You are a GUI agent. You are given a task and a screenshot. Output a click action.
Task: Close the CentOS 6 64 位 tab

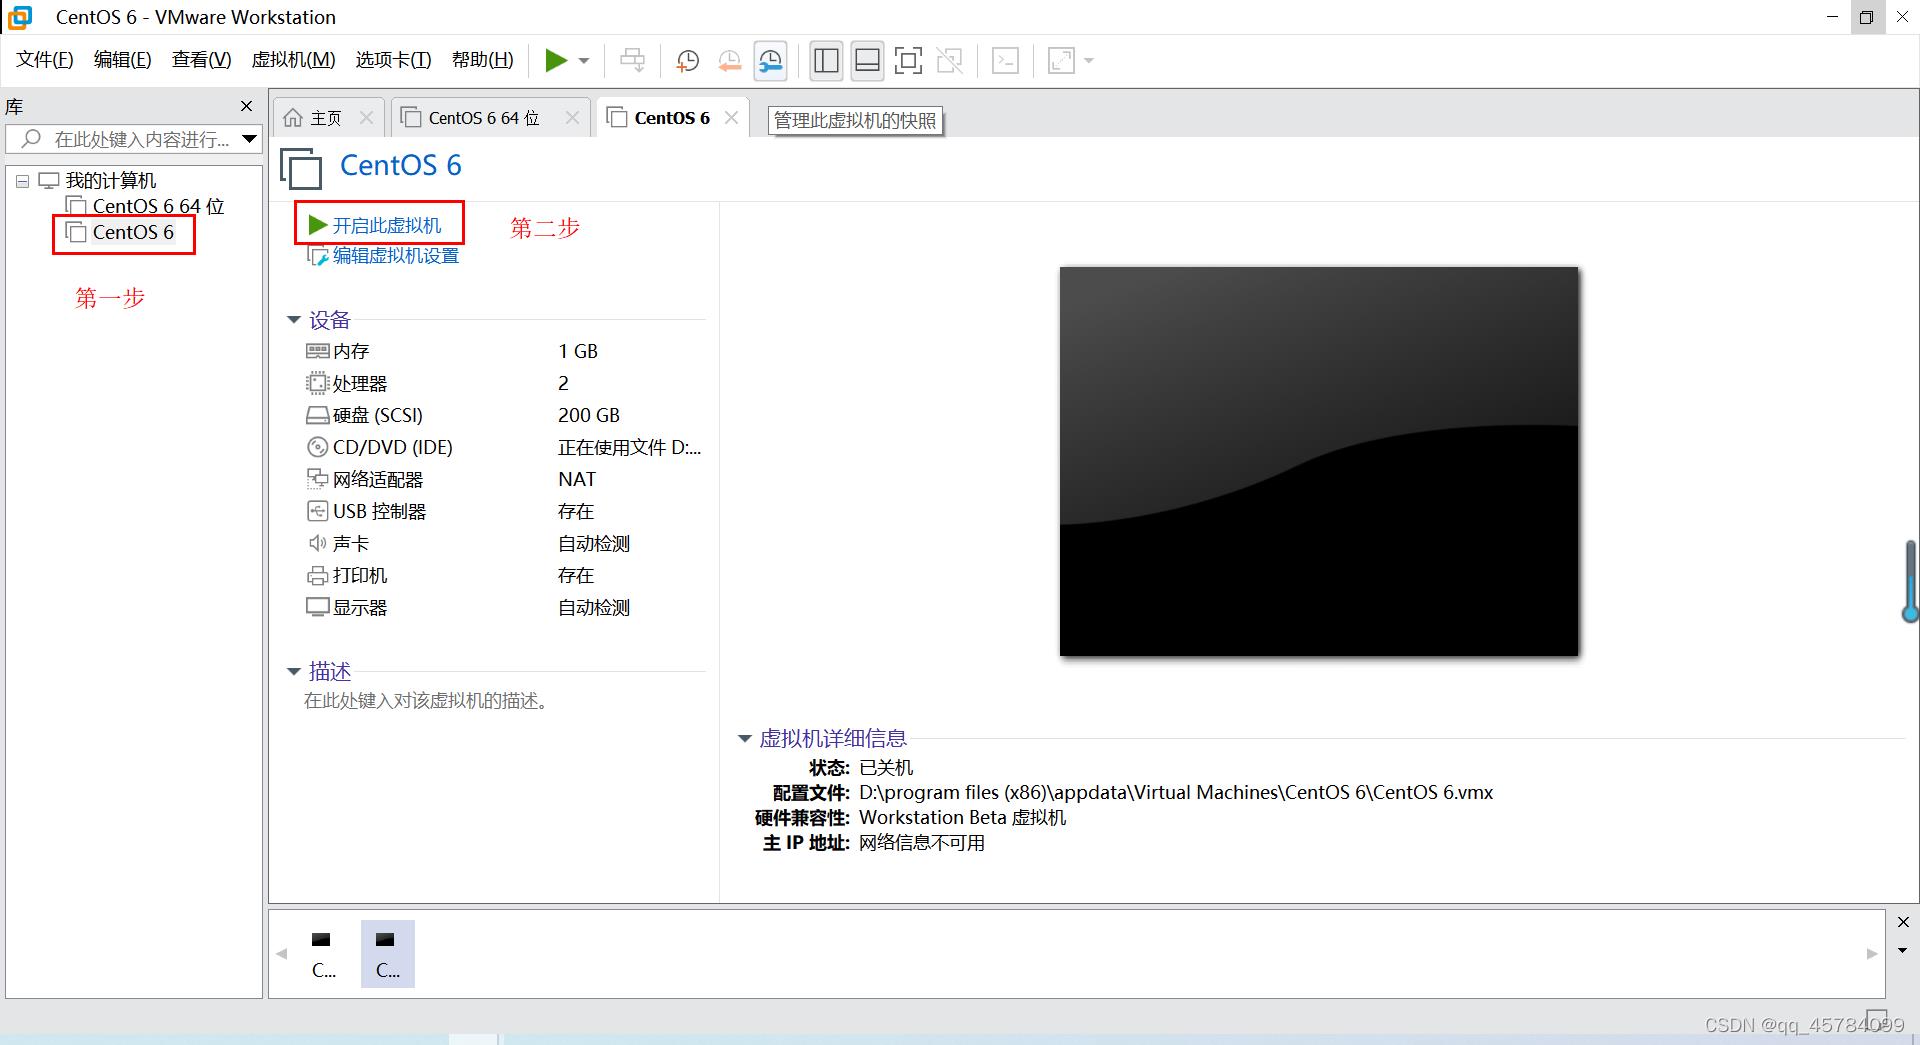point(572,118)
